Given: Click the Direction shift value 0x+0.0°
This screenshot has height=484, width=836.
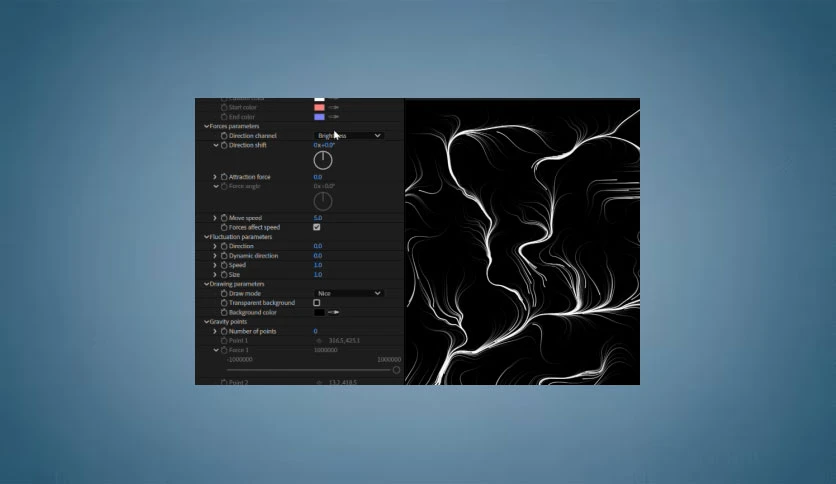Looking at the screenshot, I should pos(324,145).
